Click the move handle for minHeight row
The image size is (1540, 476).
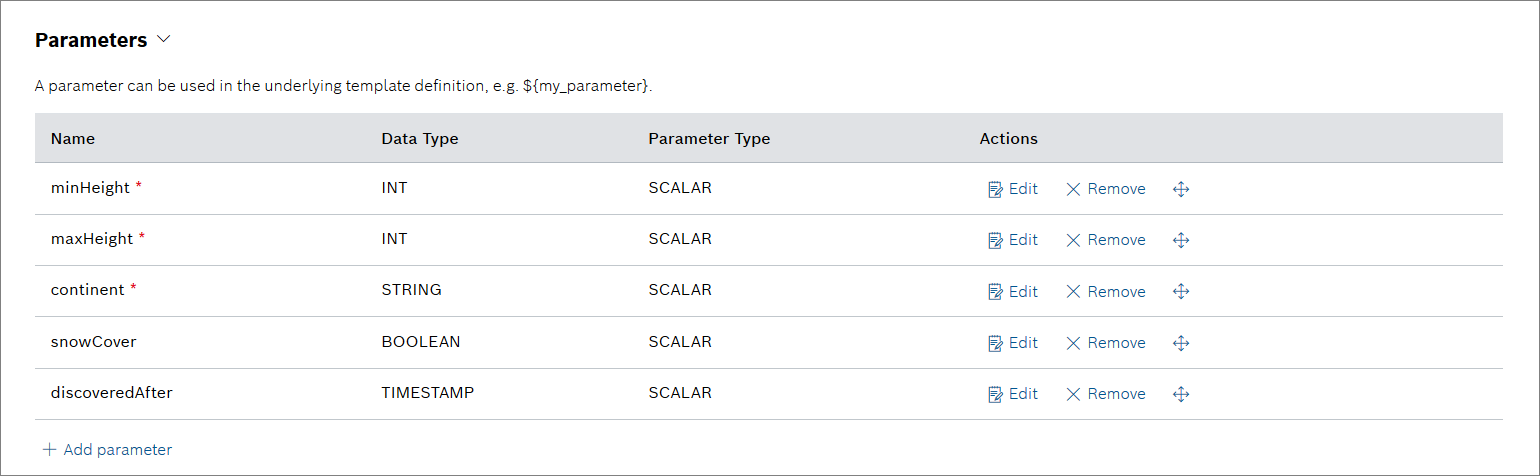click(1180, 189)
